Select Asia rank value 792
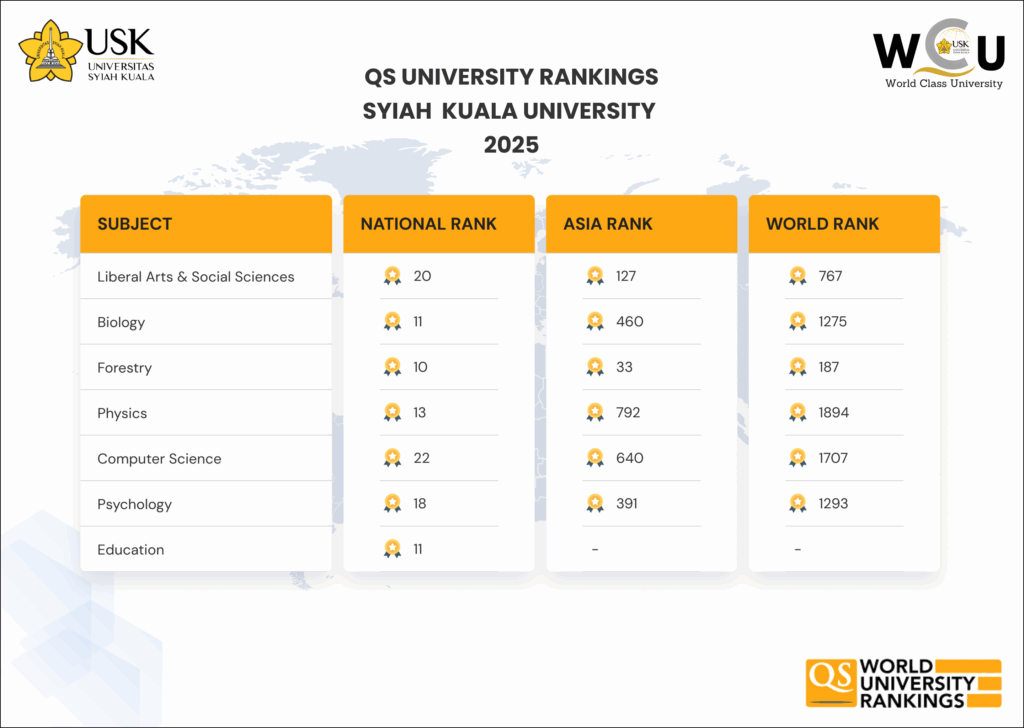Image resolution: width=1024 pixels, height=728 pixels. coord(628,413)
